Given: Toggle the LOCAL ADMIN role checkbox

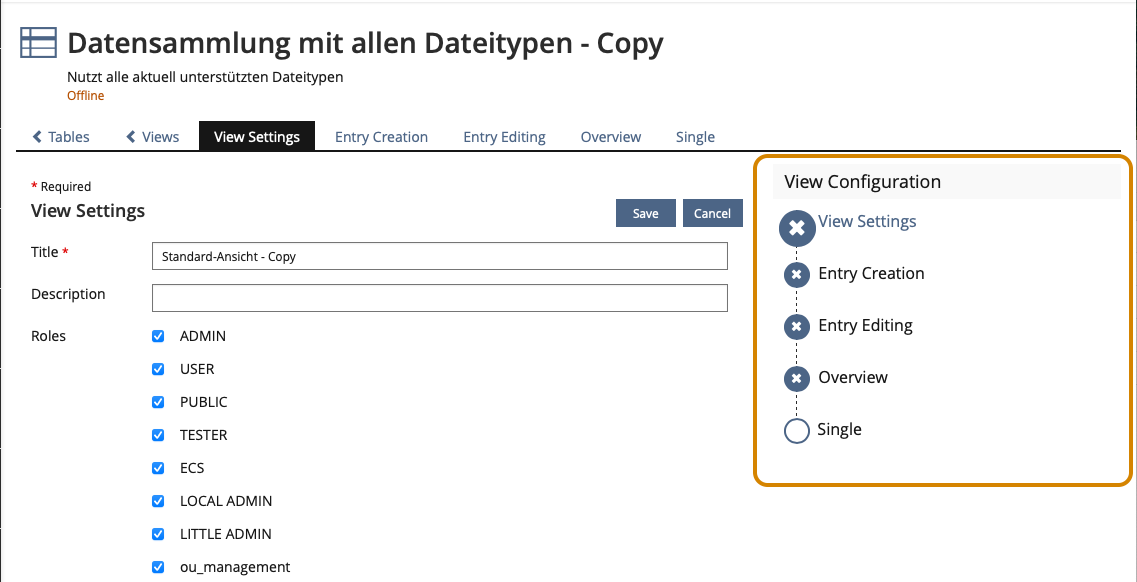Looking at the screenshot, I should 158,501.
